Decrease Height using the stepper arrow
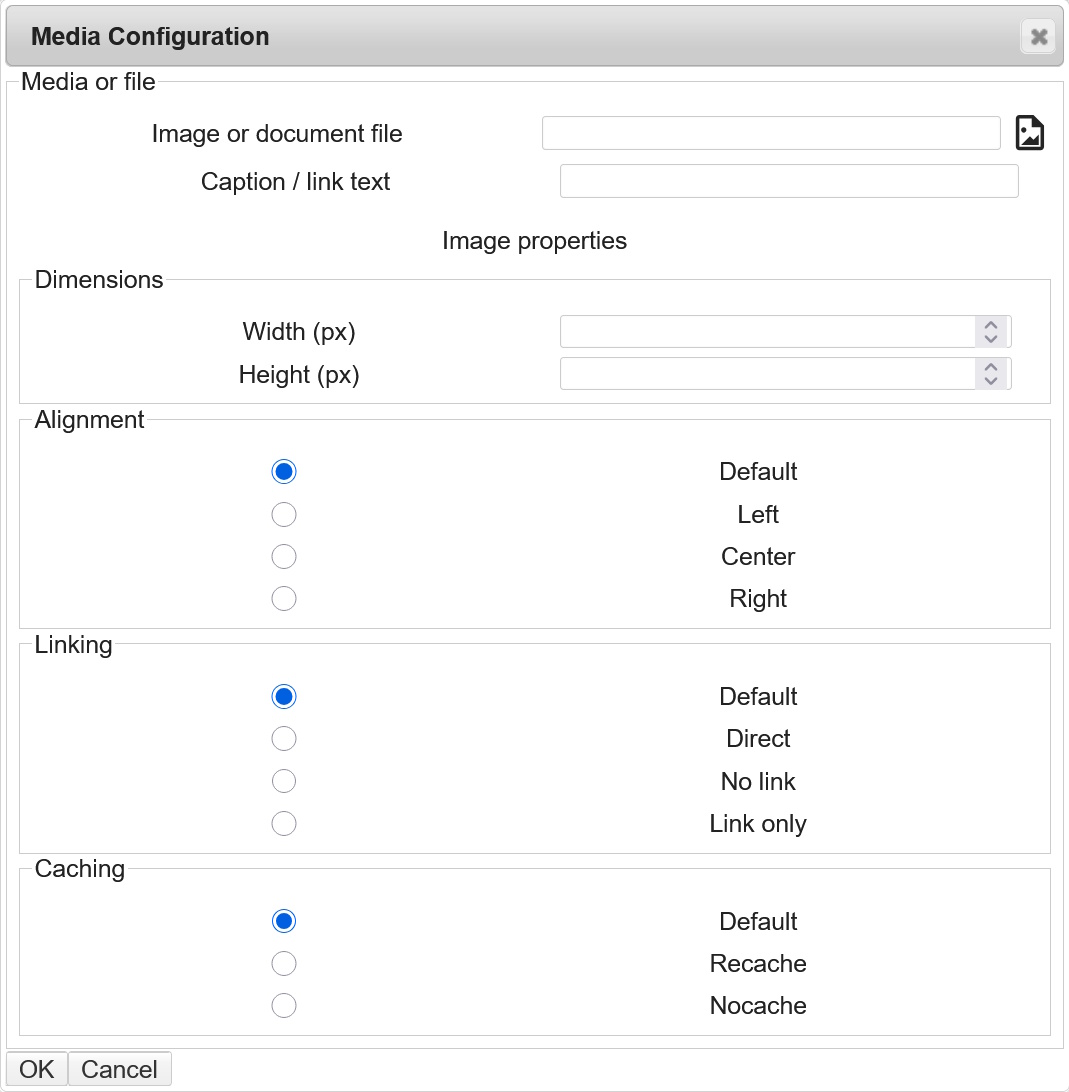 tap(991, 381)
